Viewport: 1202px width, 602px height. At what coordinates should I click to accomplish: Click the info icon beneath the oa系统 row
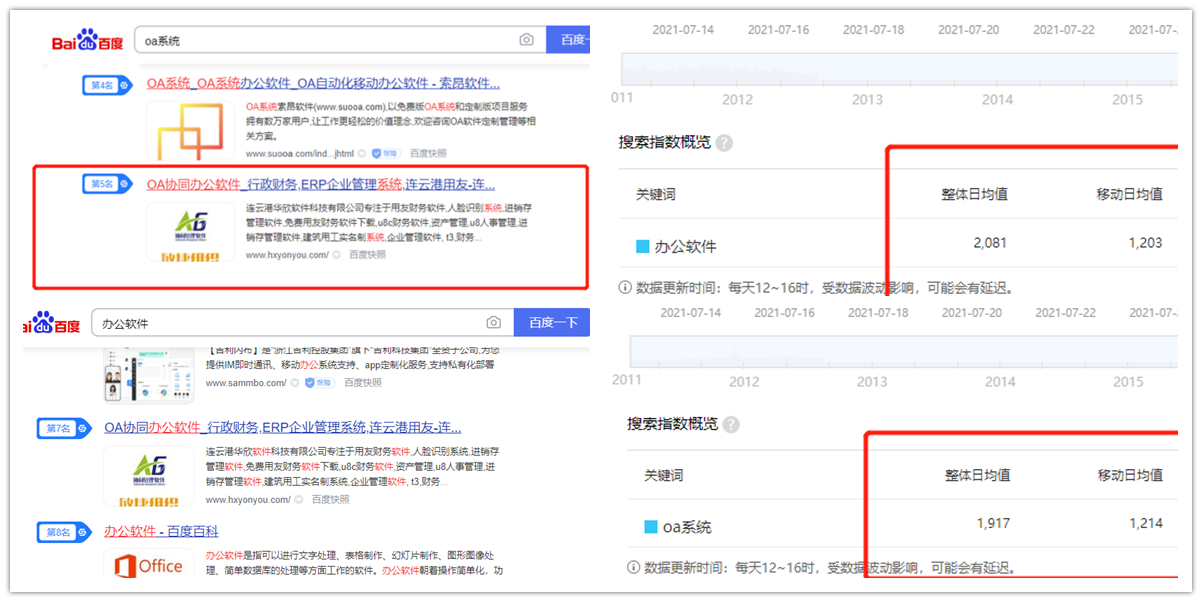point(634,567)
